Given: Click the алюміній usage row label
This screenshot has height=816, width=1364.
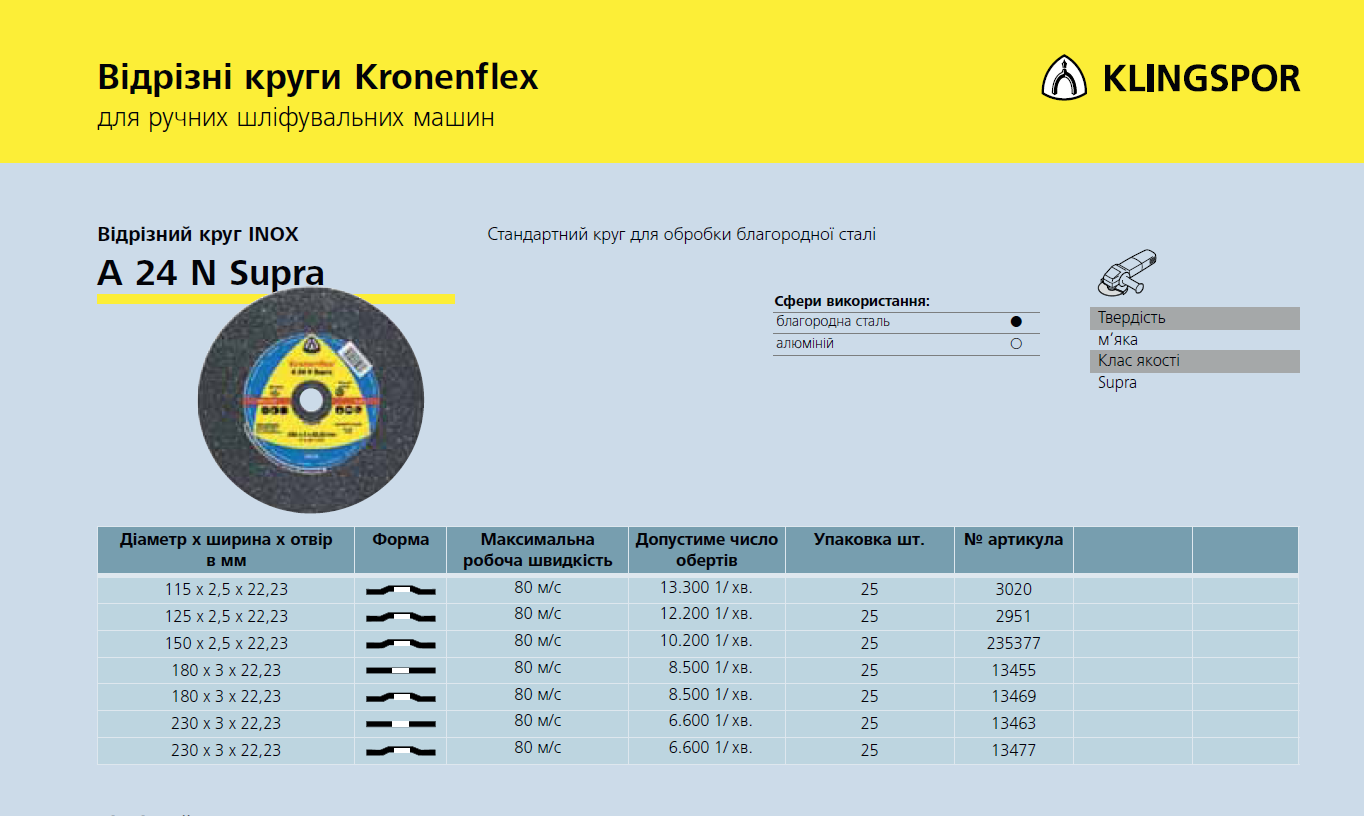Looking at the screenshot, I should pos(805,344).
